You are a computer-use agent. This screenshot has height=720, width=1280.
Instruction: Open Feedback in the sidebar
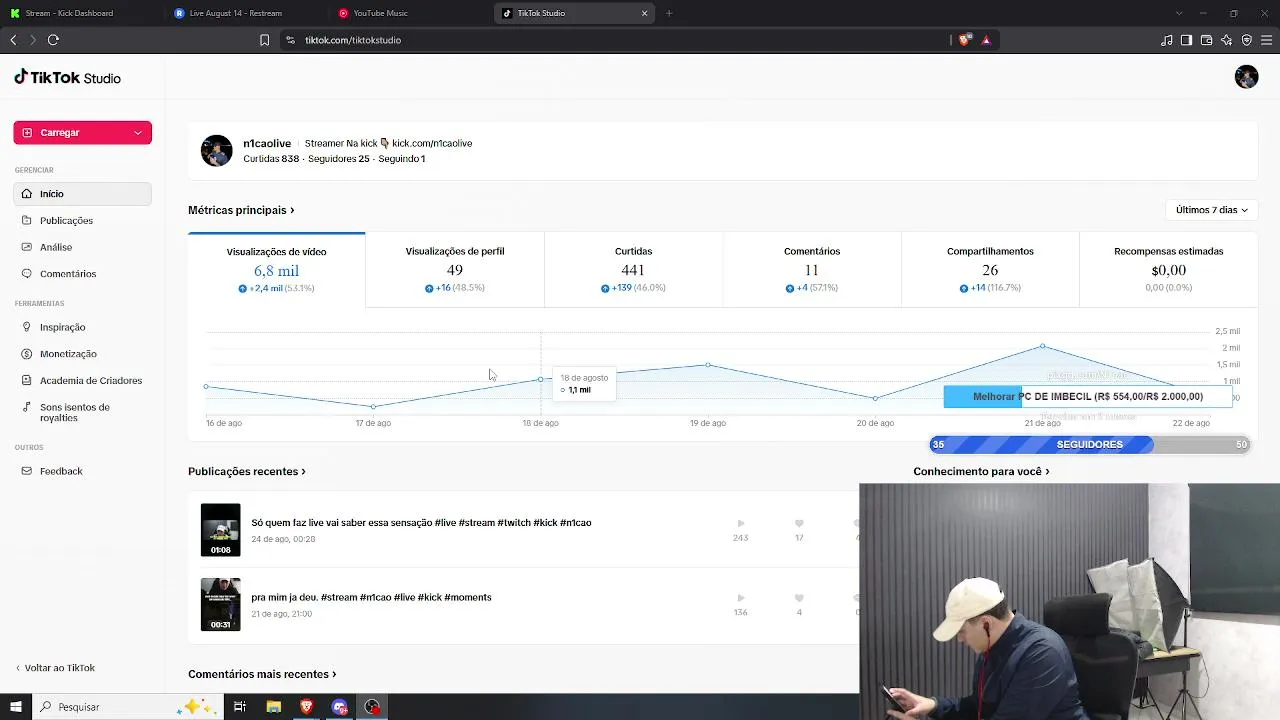click(x=82, y=471)
